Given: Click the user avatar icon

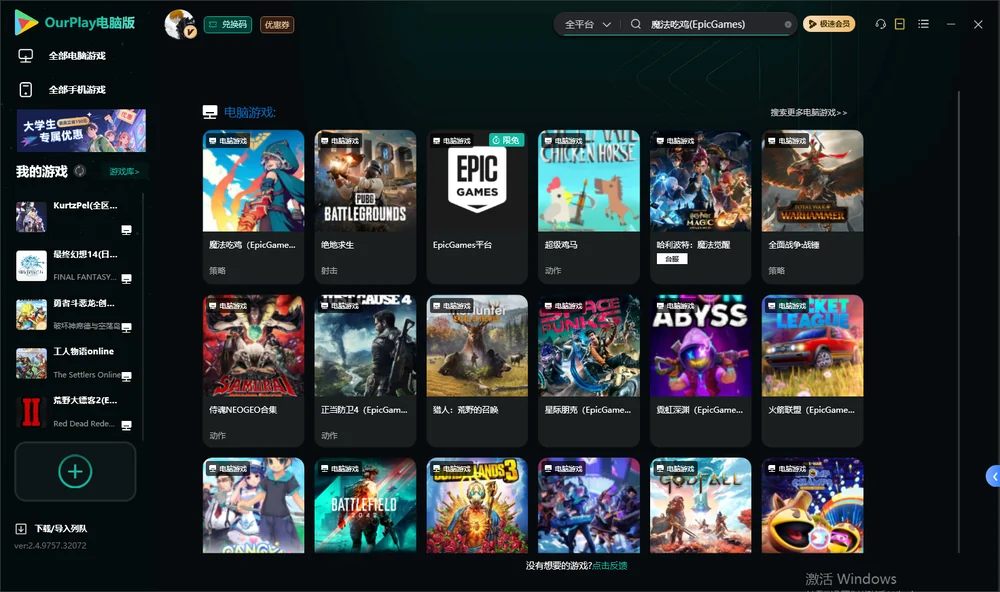Looking at the screenshot, I should point(180,24).
